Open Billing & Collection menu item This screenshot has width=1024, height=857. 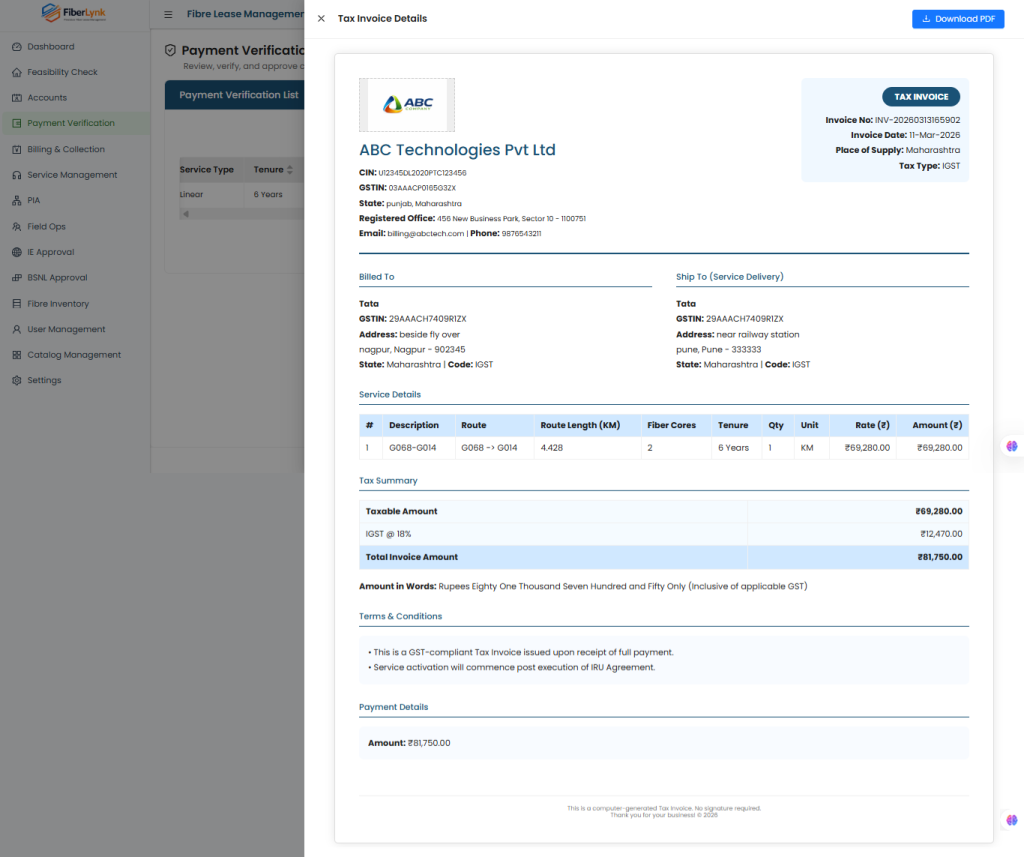point(65,149)
